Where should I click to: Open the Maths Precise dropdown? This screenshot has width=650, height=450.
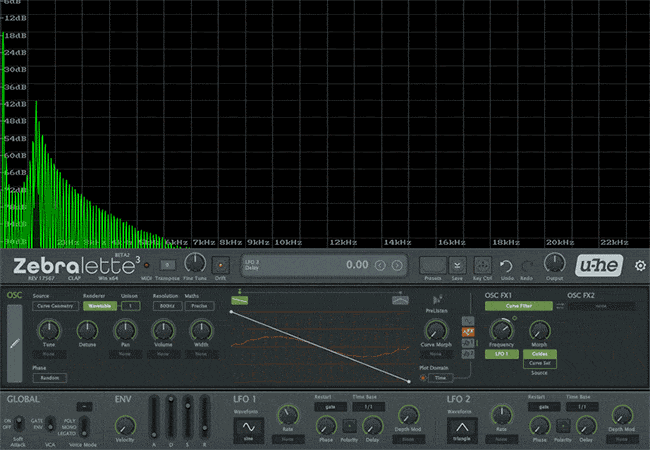(199, 306)
